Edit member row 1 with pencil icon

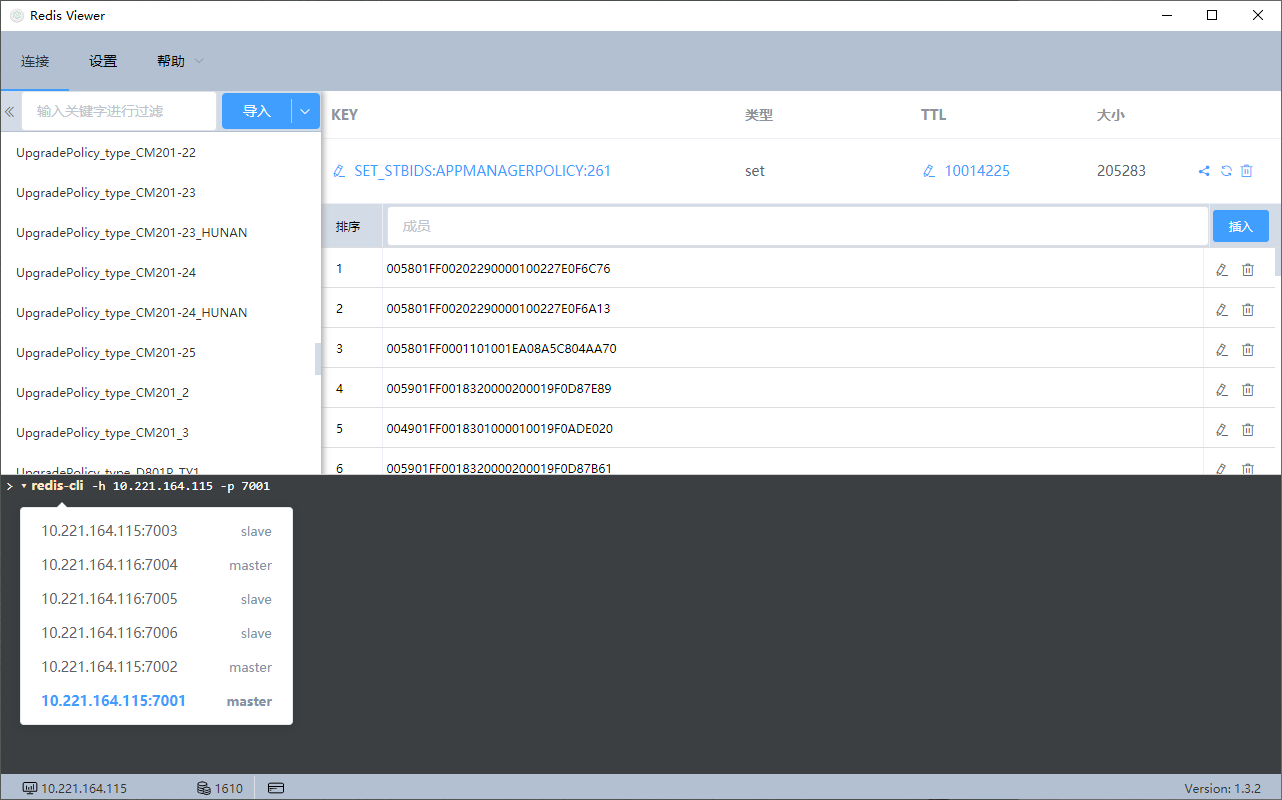pyautogui.click(x=1221, y=269)
